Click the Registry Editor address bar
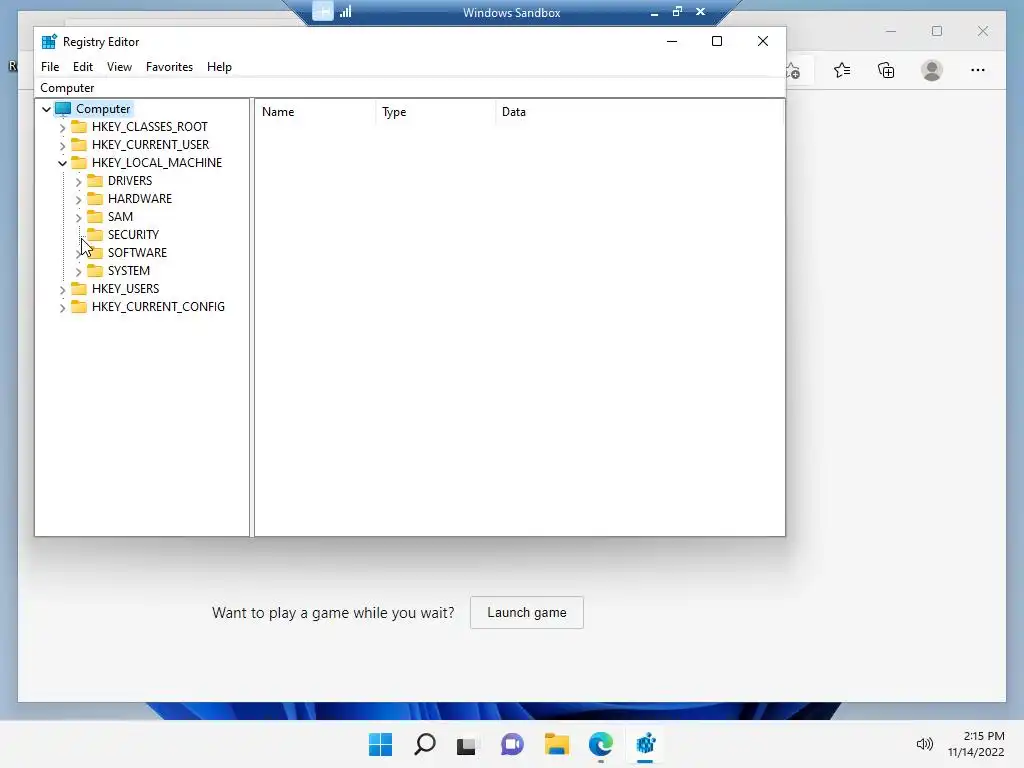 [410, 88]
